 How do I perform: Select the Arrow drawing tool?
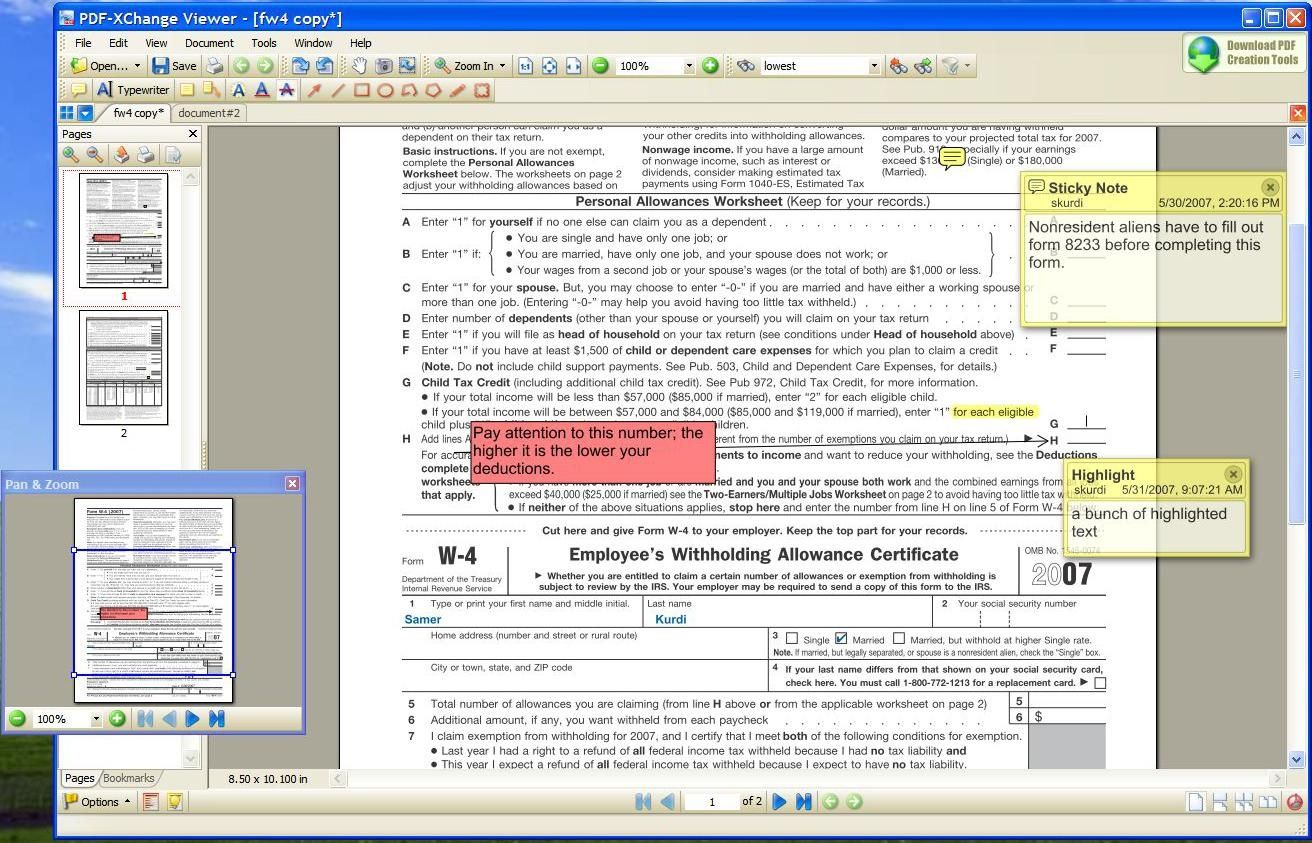tap(314, 90)
